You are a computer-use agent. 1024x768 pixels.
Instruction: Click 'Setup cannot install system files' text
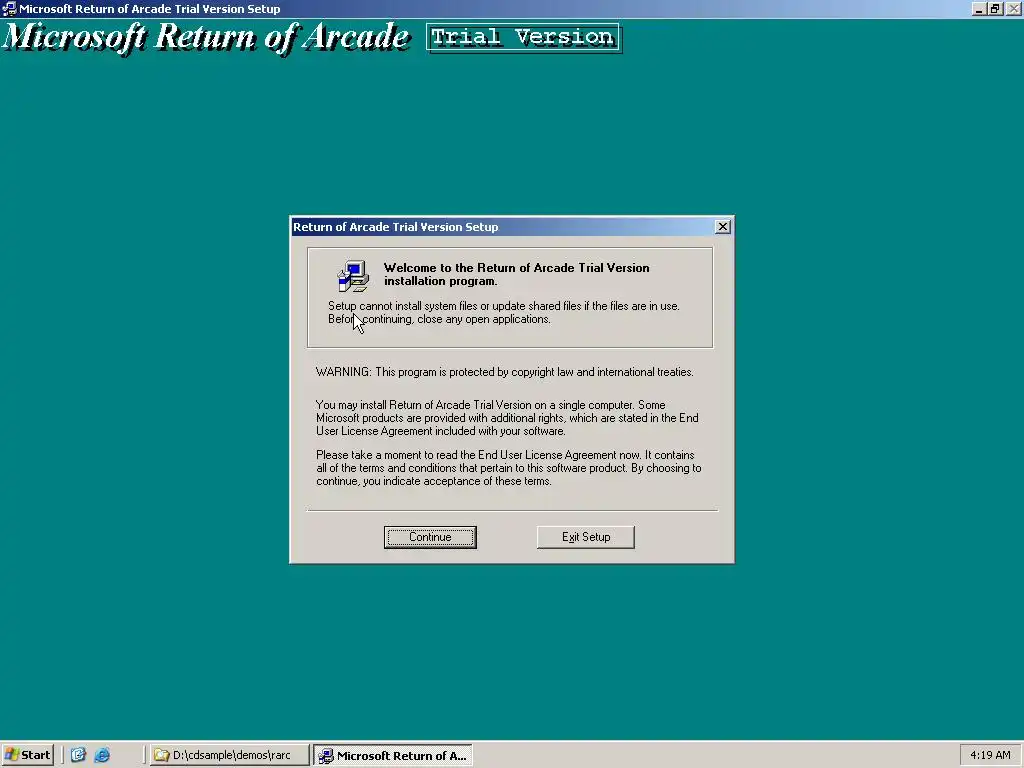504,312
